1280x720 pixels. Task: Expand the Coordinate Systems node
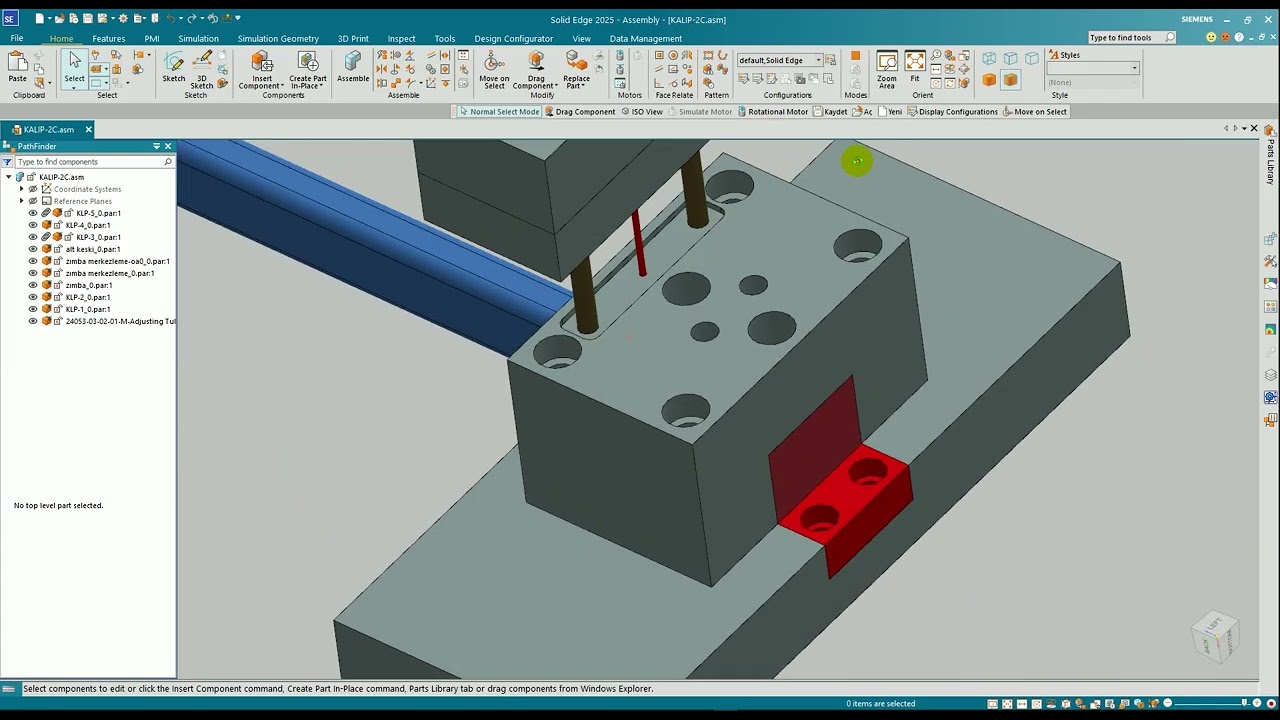click(22, 189)
